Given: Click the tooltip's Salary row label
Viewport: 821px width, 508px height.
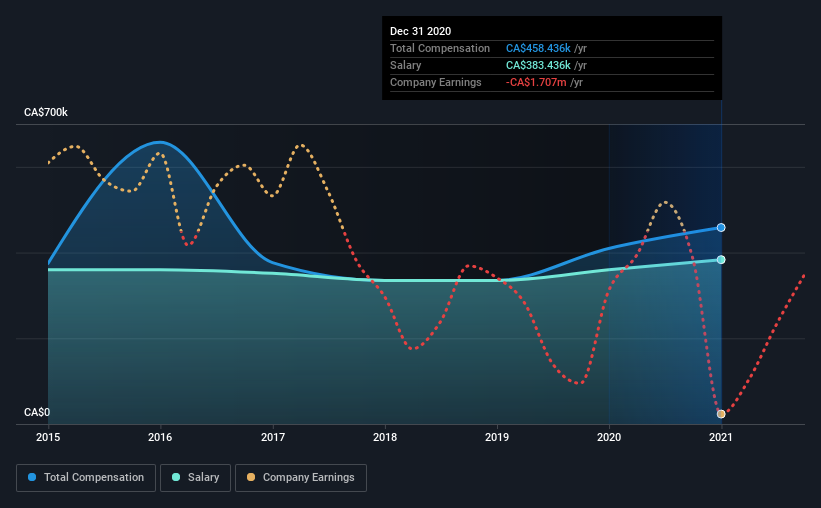Looking at the screenshot, I should click(406, 65).
